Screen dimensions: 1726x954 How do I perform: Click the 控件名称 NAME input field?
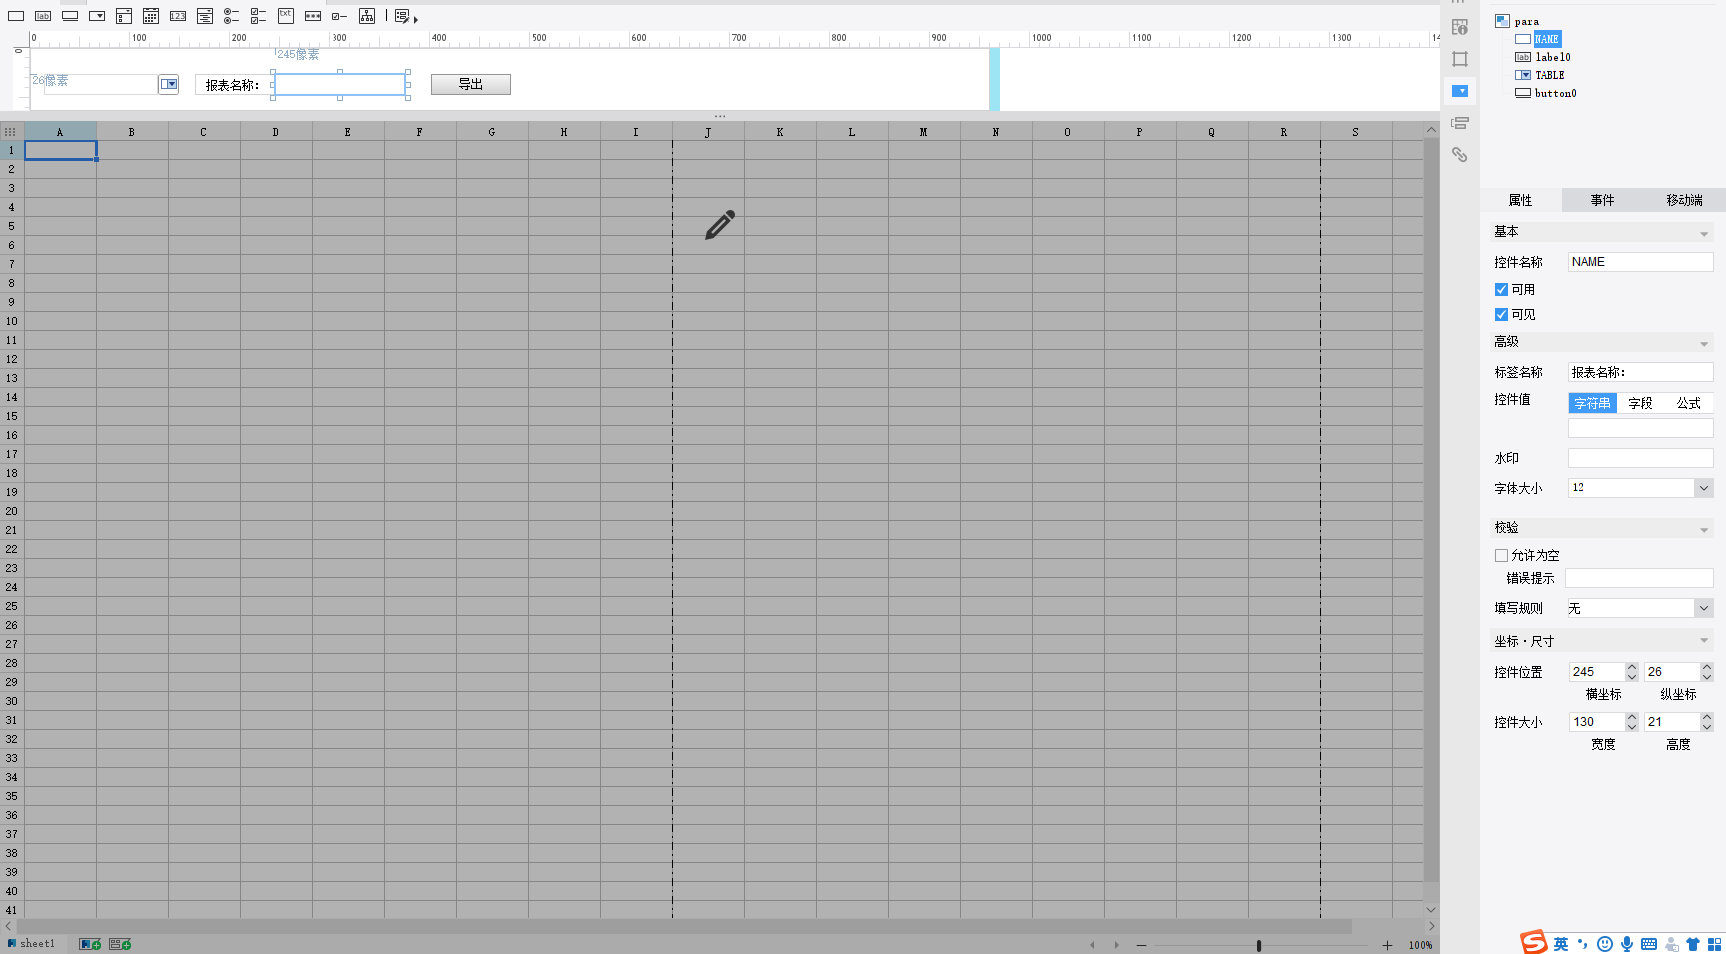[1640, 262]
